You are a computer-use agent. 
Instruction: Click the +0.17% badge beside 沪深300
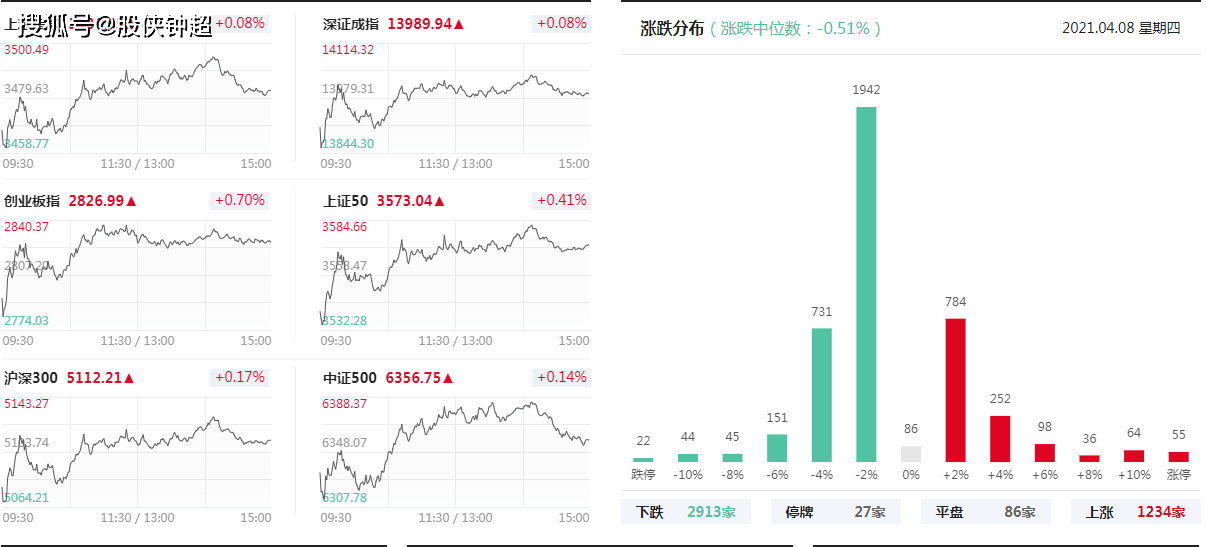click(239, 377)
